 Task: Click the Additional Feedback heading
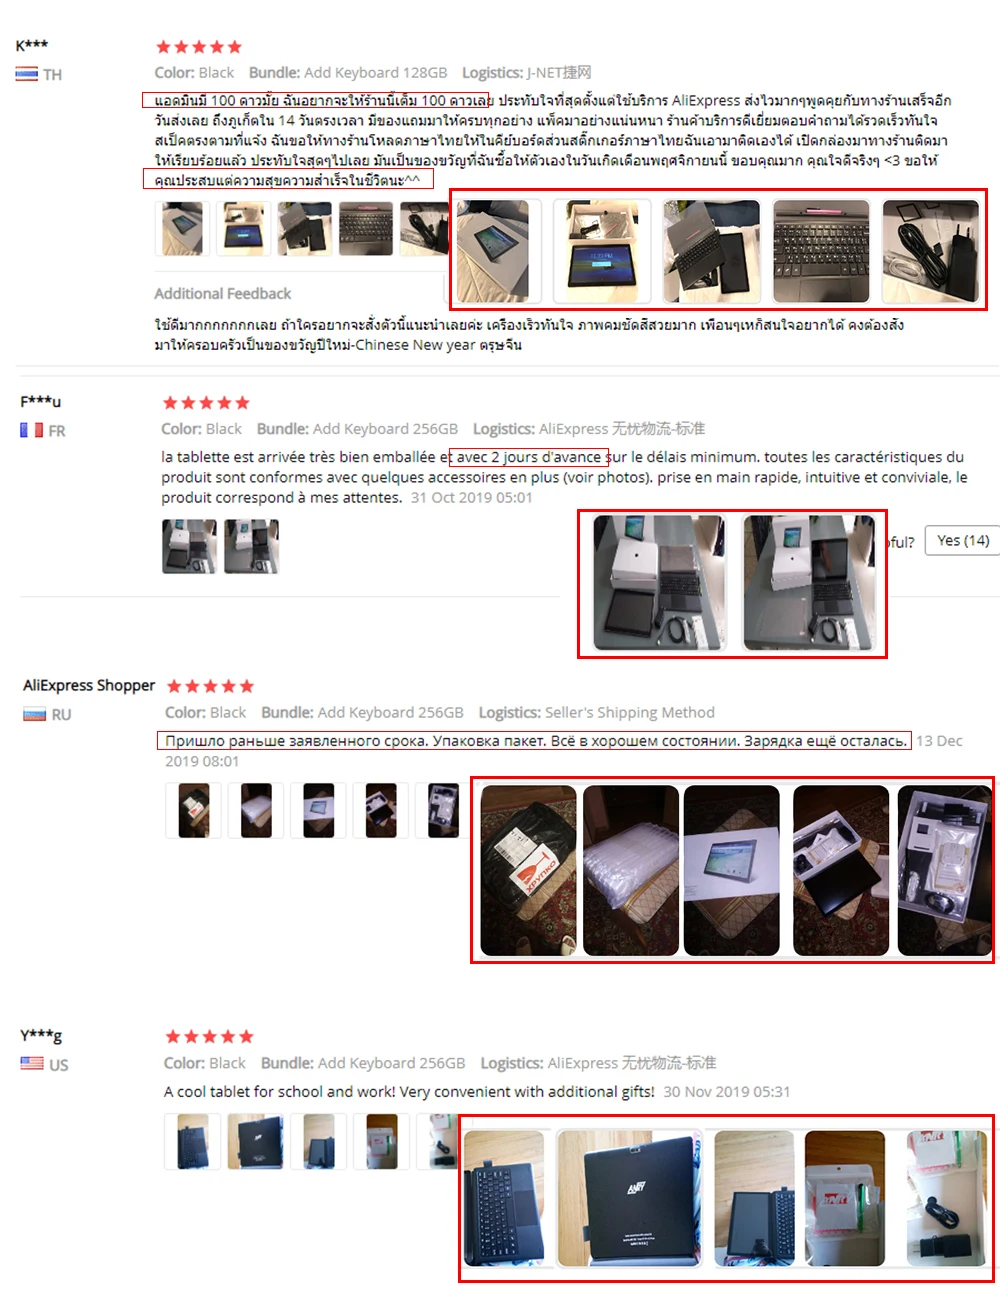(222, 294)
